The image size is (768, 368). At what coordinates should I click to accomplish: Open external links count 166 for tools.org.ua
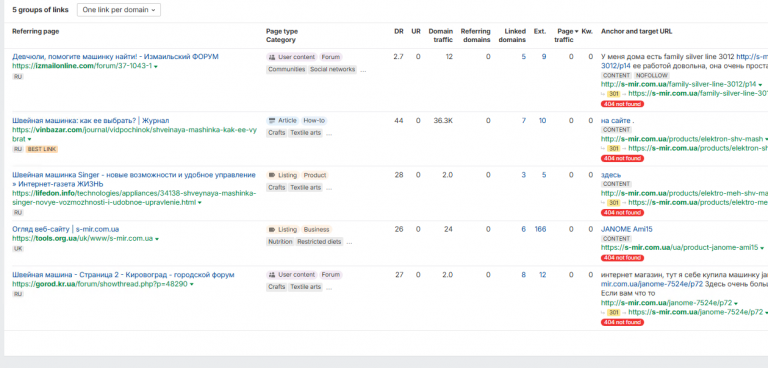tap(540, 229)
